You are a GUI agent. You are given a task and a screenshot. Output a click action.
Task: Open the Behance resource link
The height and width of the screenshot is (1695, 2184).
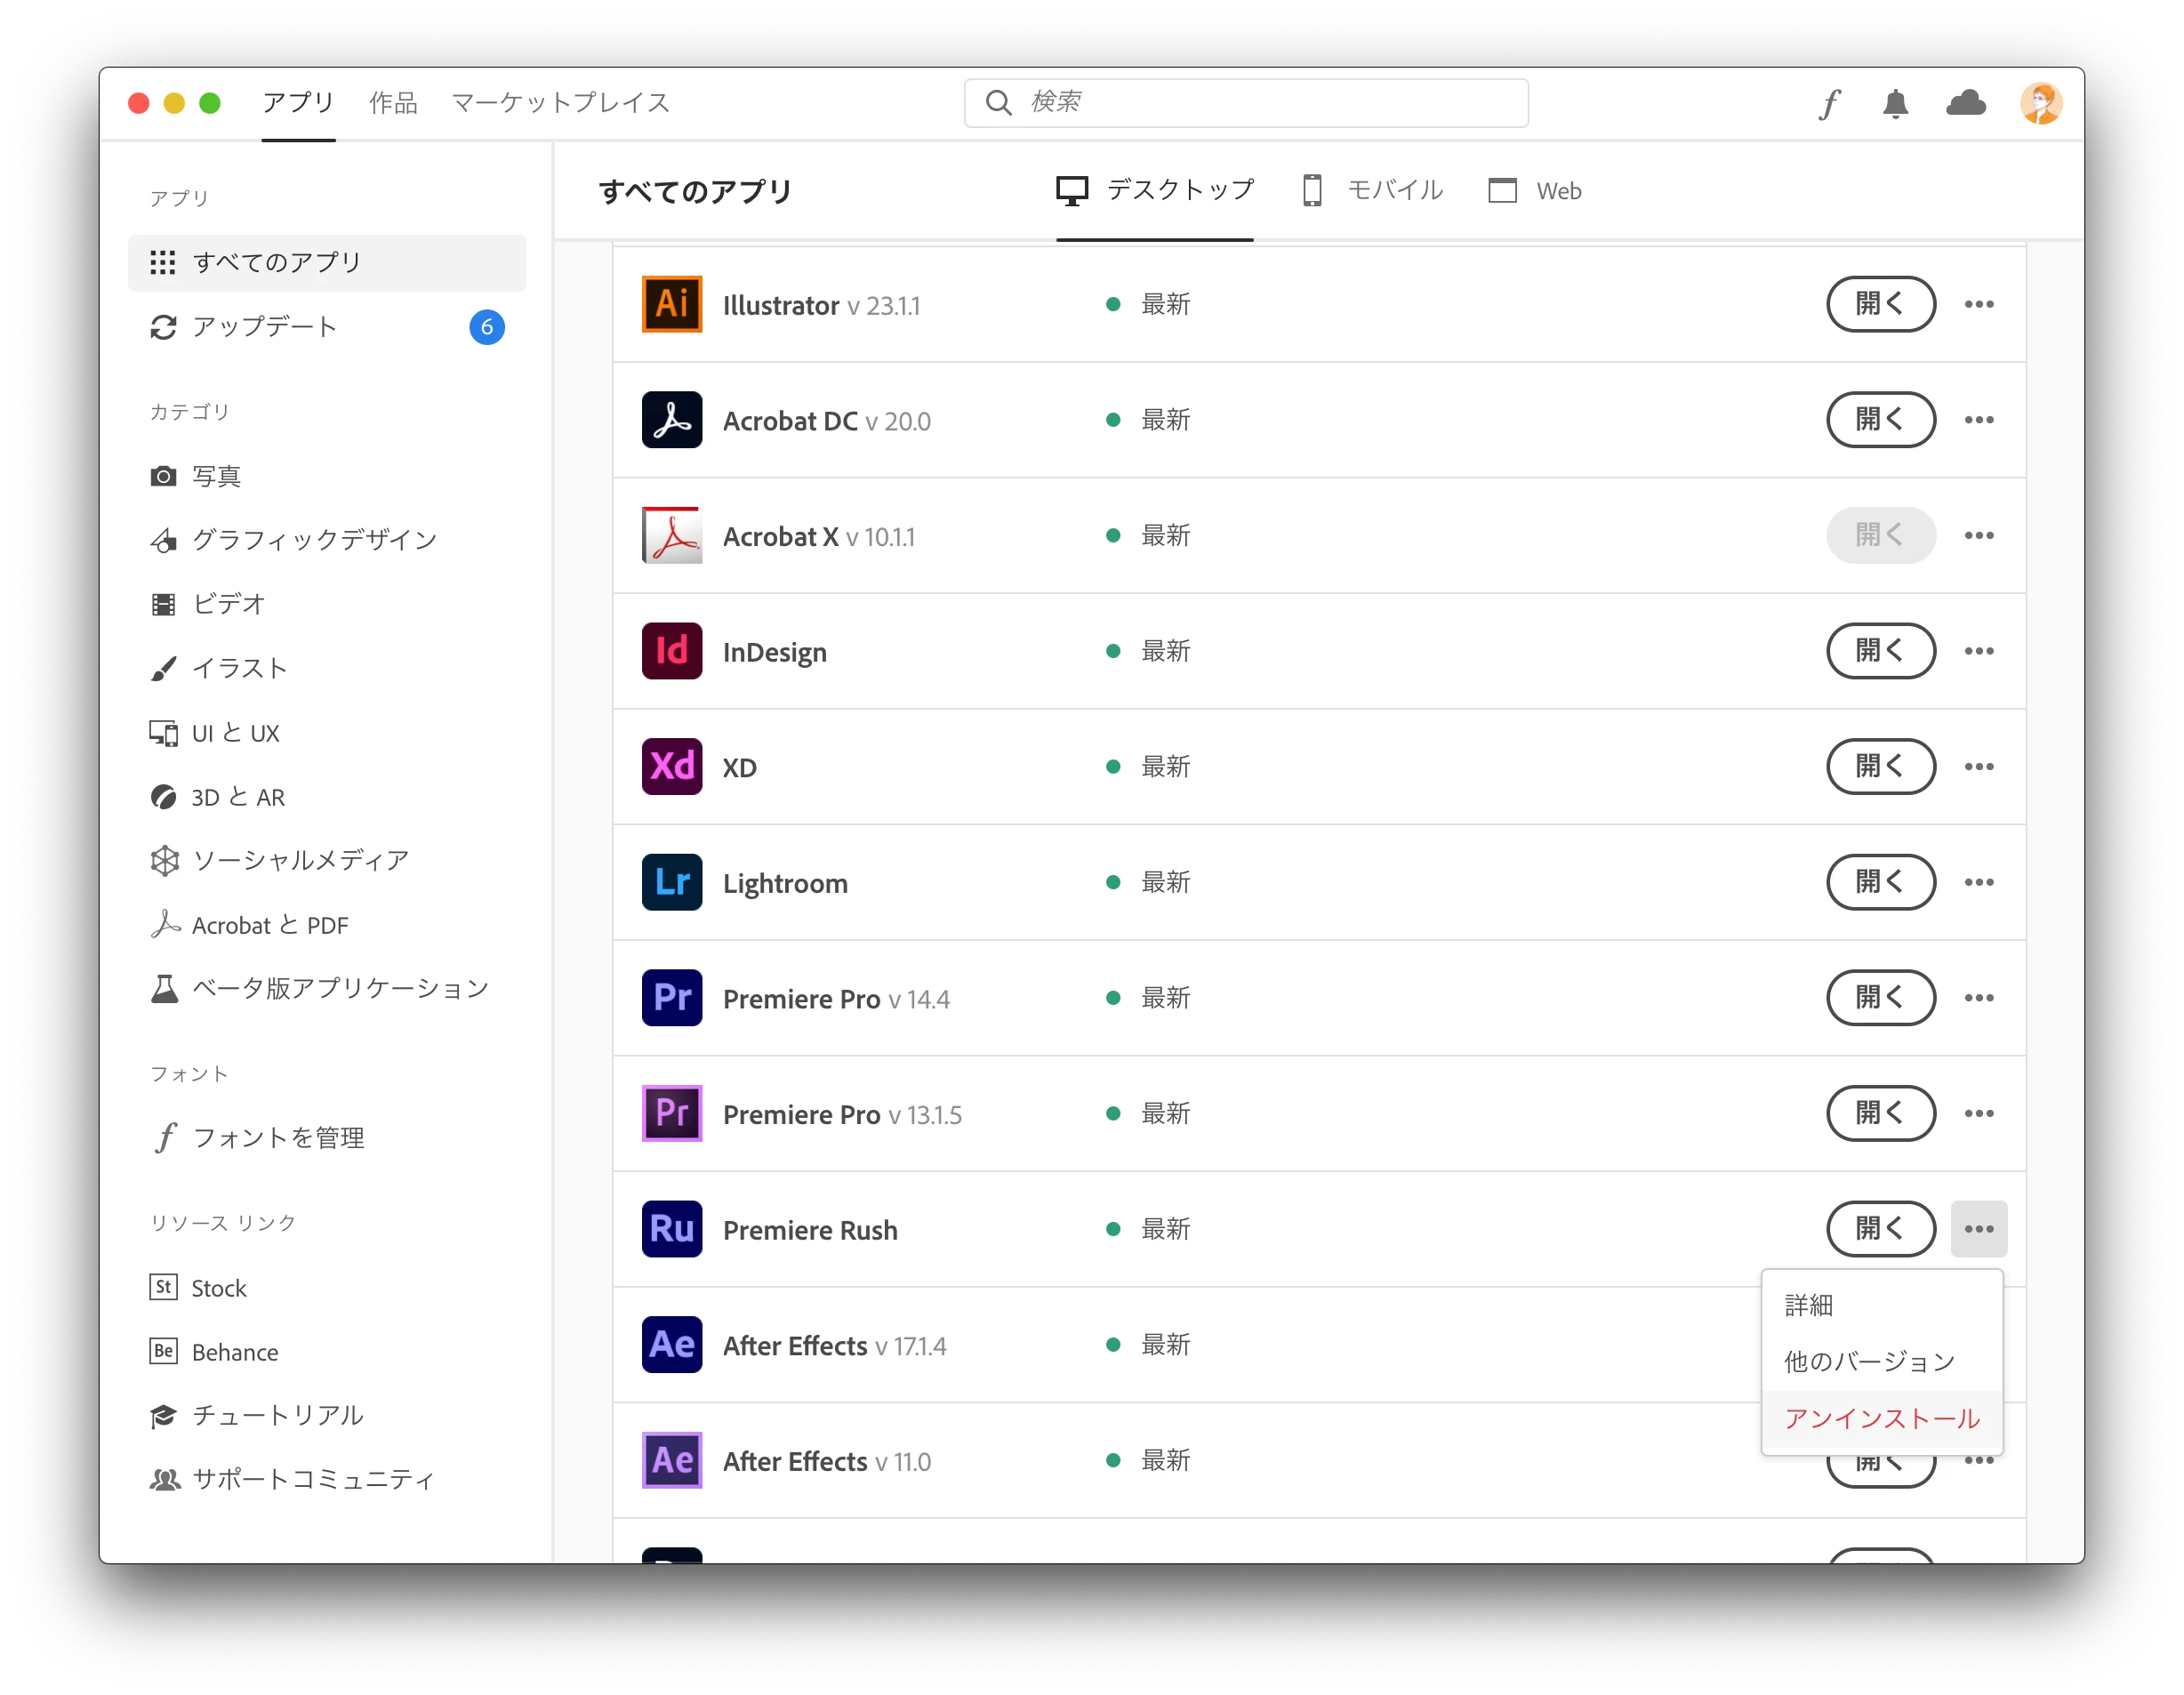(234, 1352)
